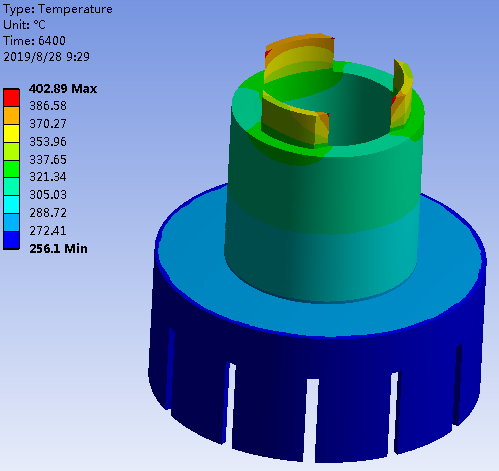Click the '2019/8/28 9:29' timestamp
The image size is (499, 471).
46,57
